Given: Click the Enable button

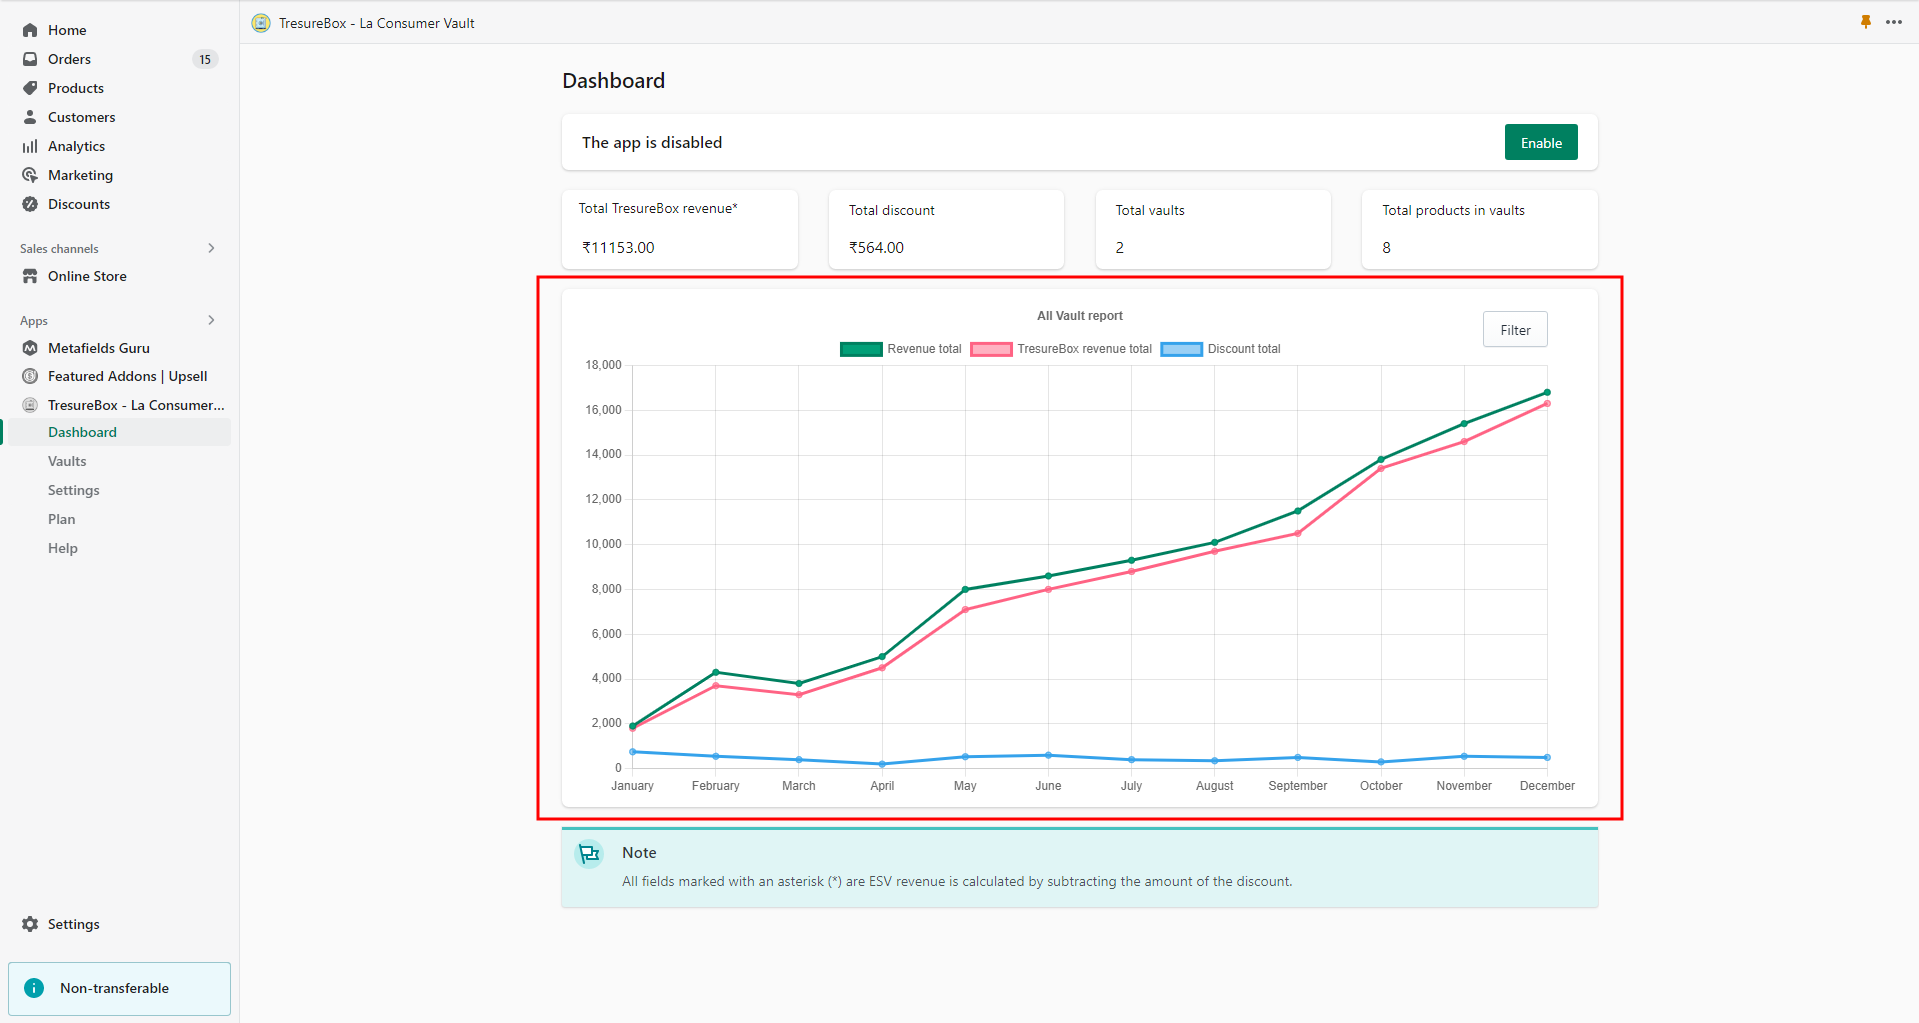Looking at the screenshot, I should click(1541, 142).
